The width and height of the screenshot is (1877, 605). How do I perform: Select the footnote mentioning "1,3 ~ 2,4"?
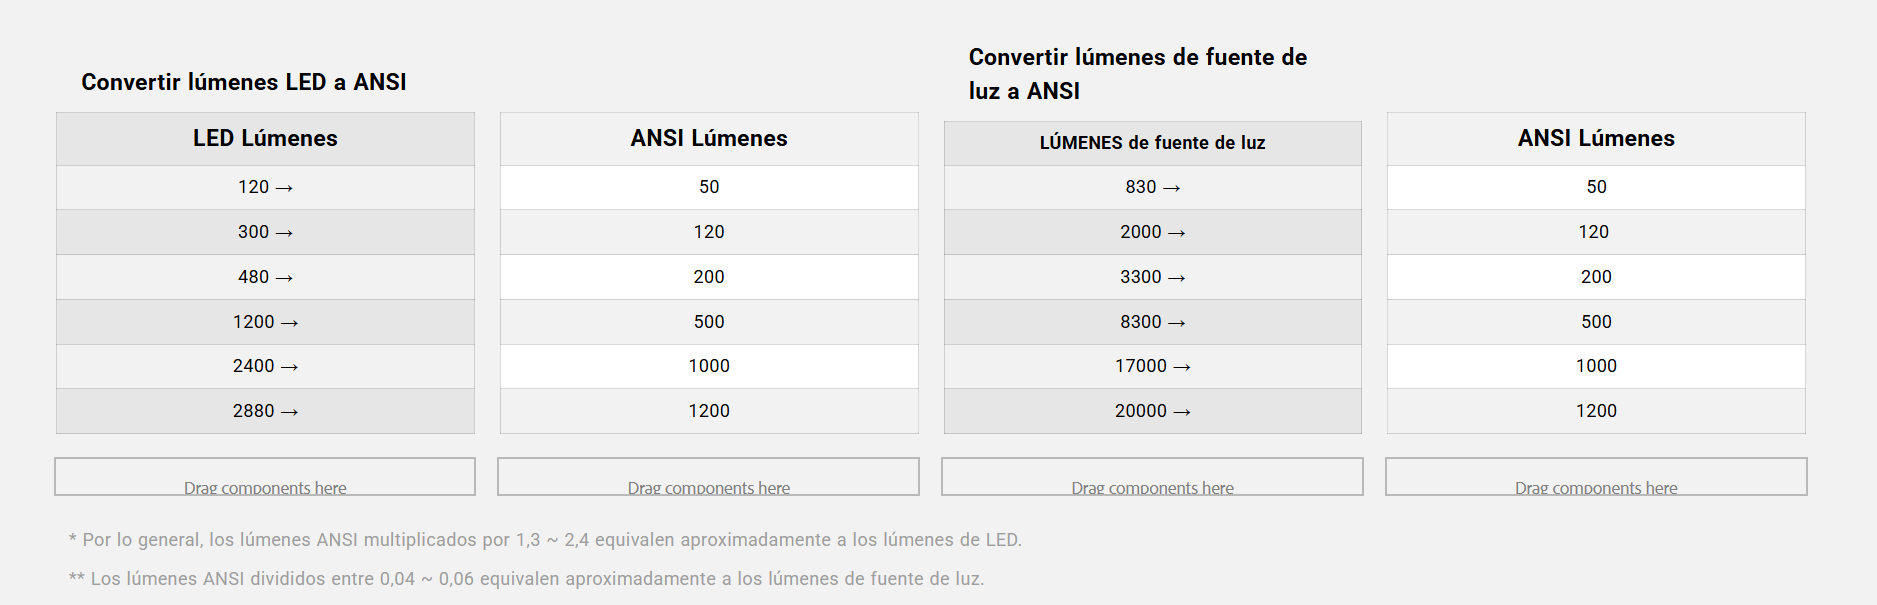[x=545, y=540]
